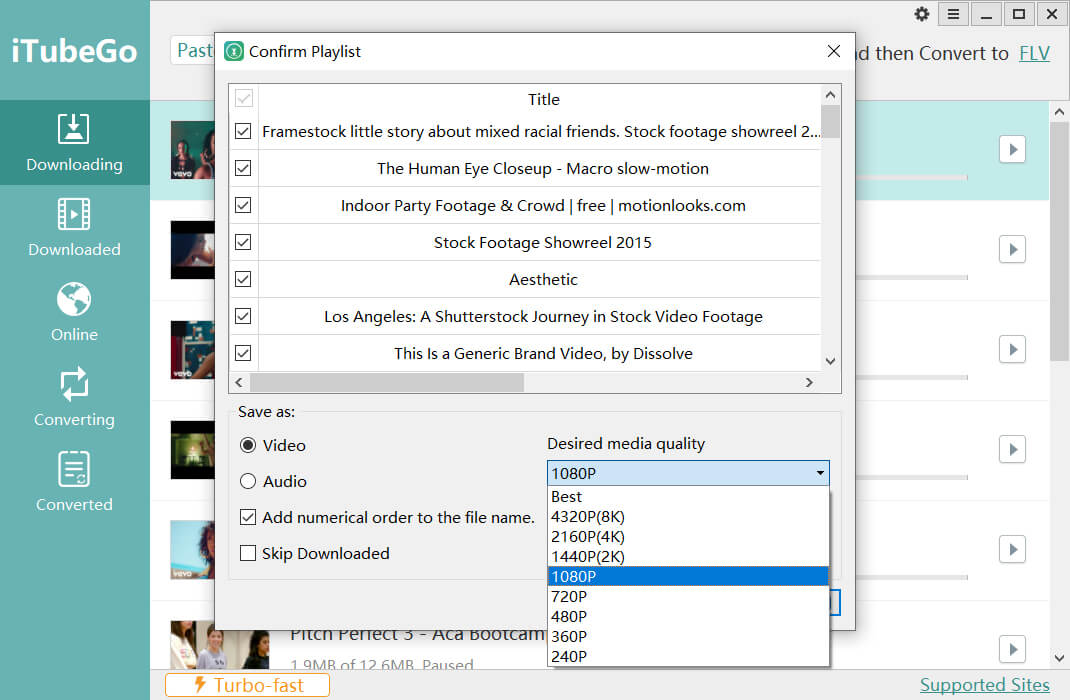This screenshot has width=1070, height=700.
Task: Select the Framestock little story title
Action: click(540, 132)
